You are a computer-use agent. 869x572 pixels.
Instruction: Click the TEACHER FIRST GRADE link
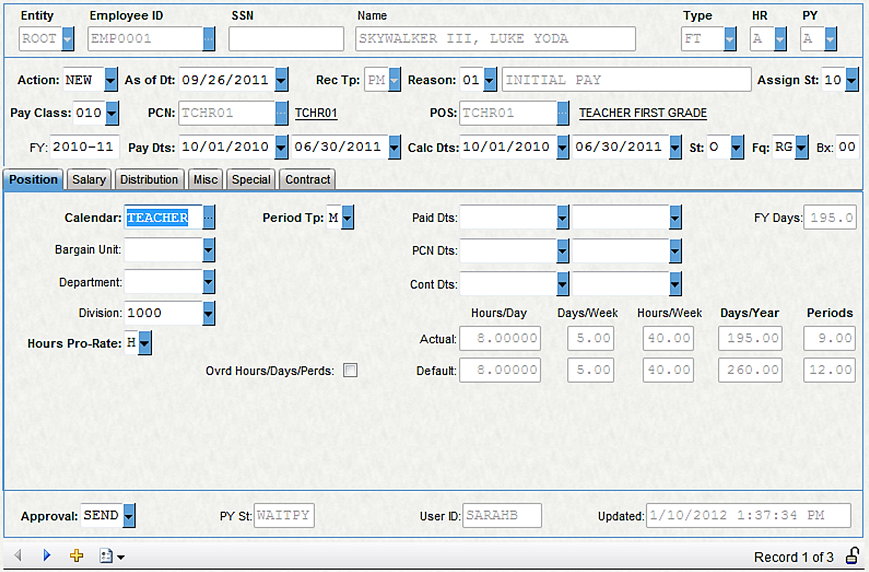point(643,113)
